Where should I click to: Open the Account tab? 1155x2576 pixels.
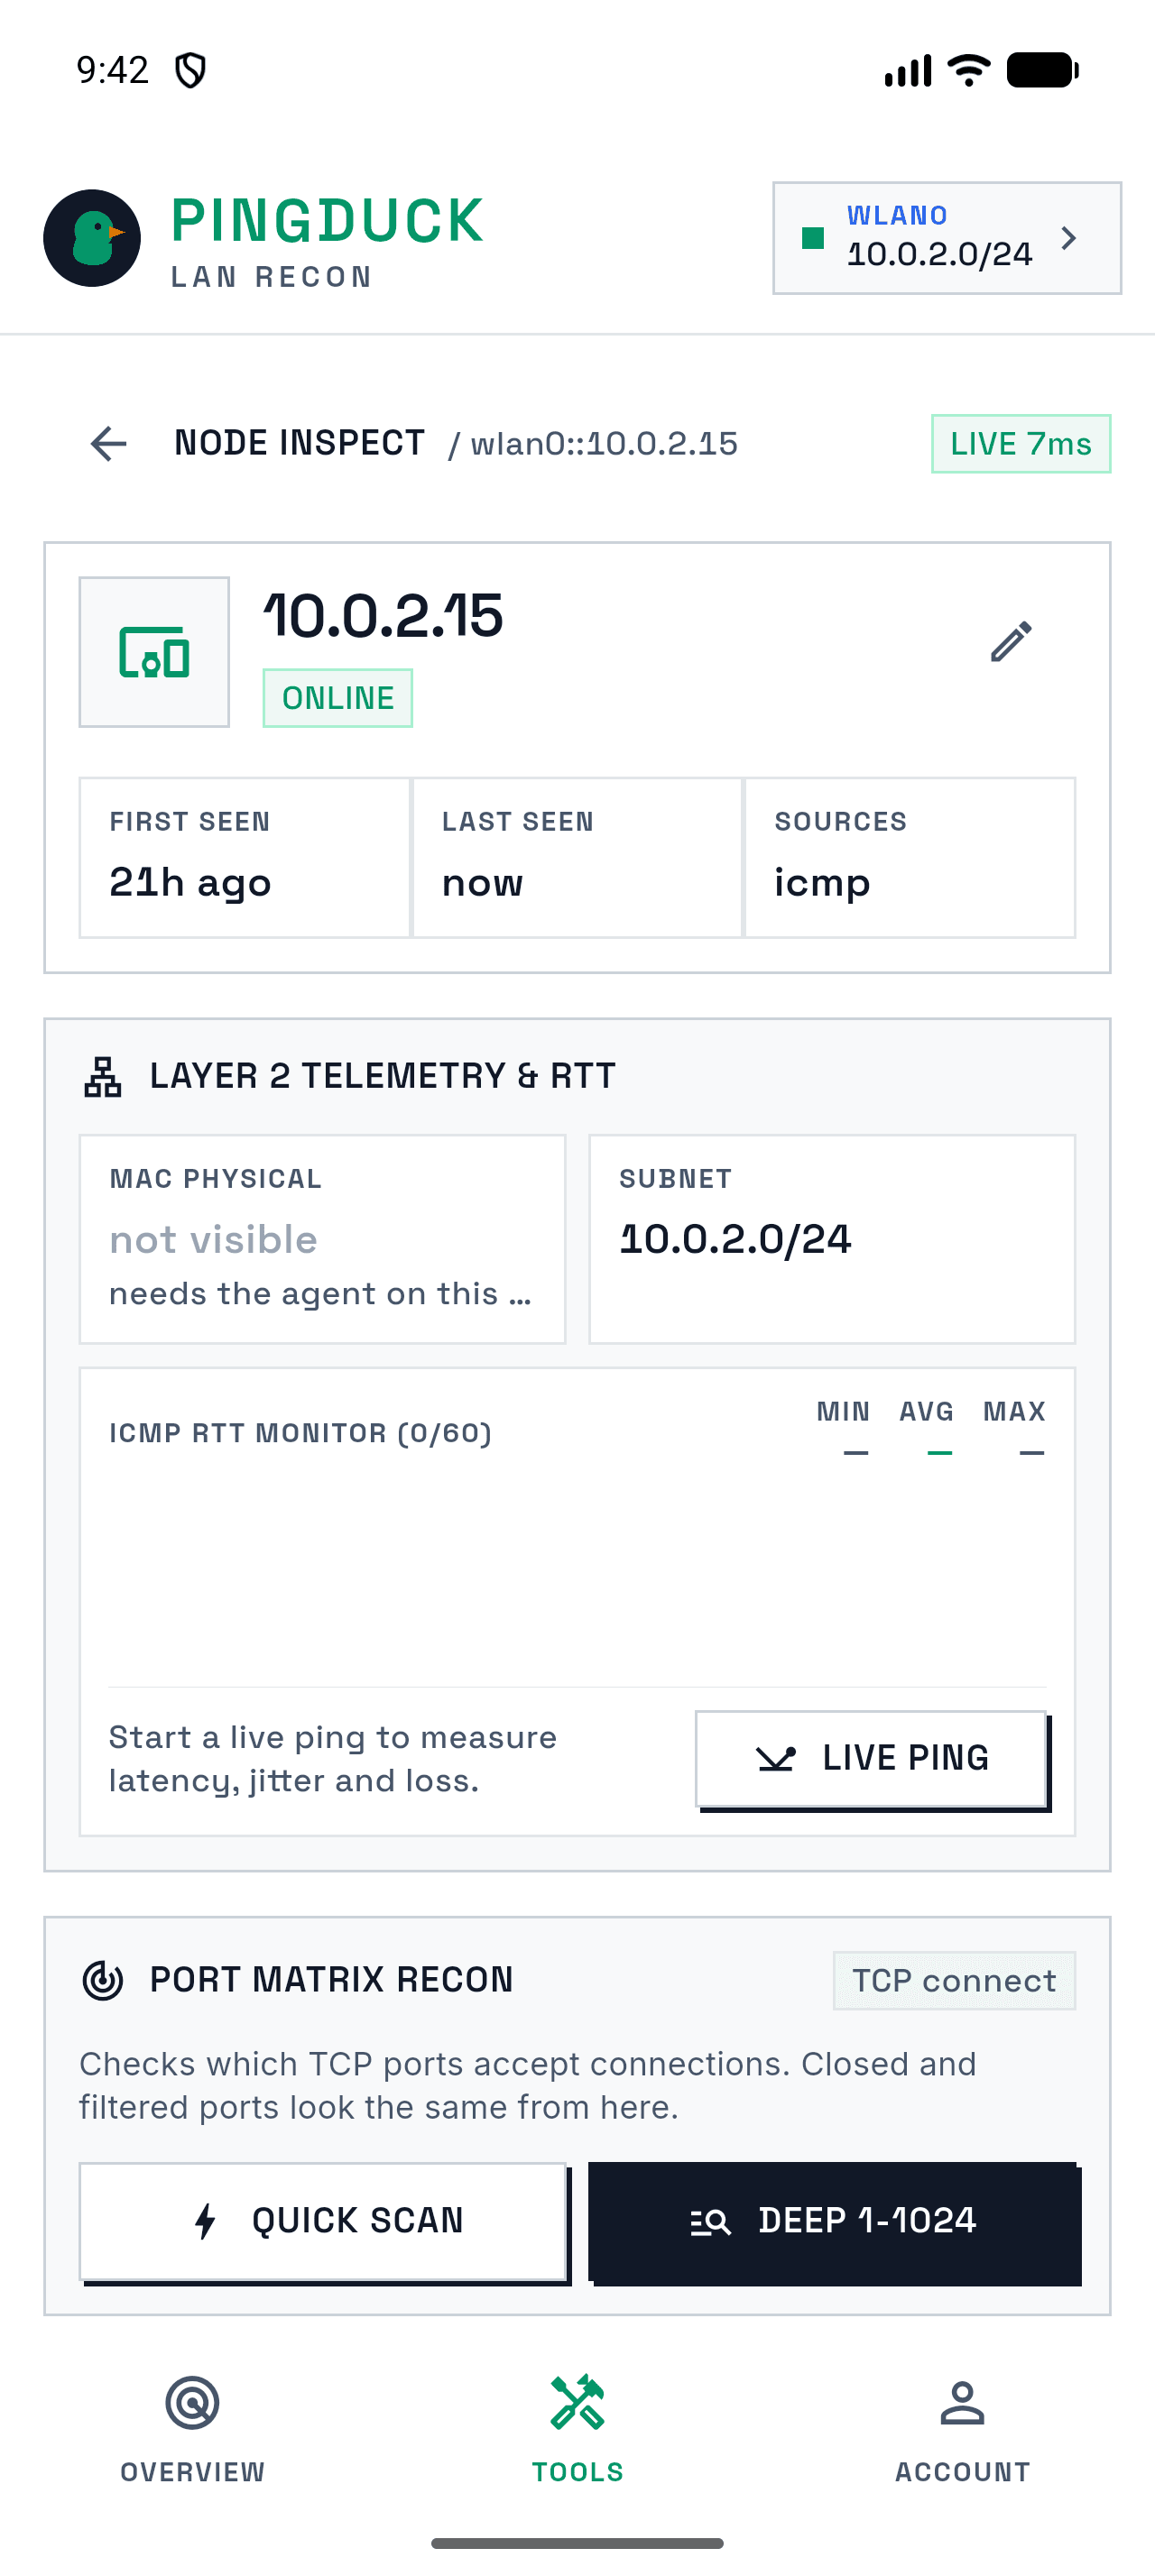click(962, 2430)
